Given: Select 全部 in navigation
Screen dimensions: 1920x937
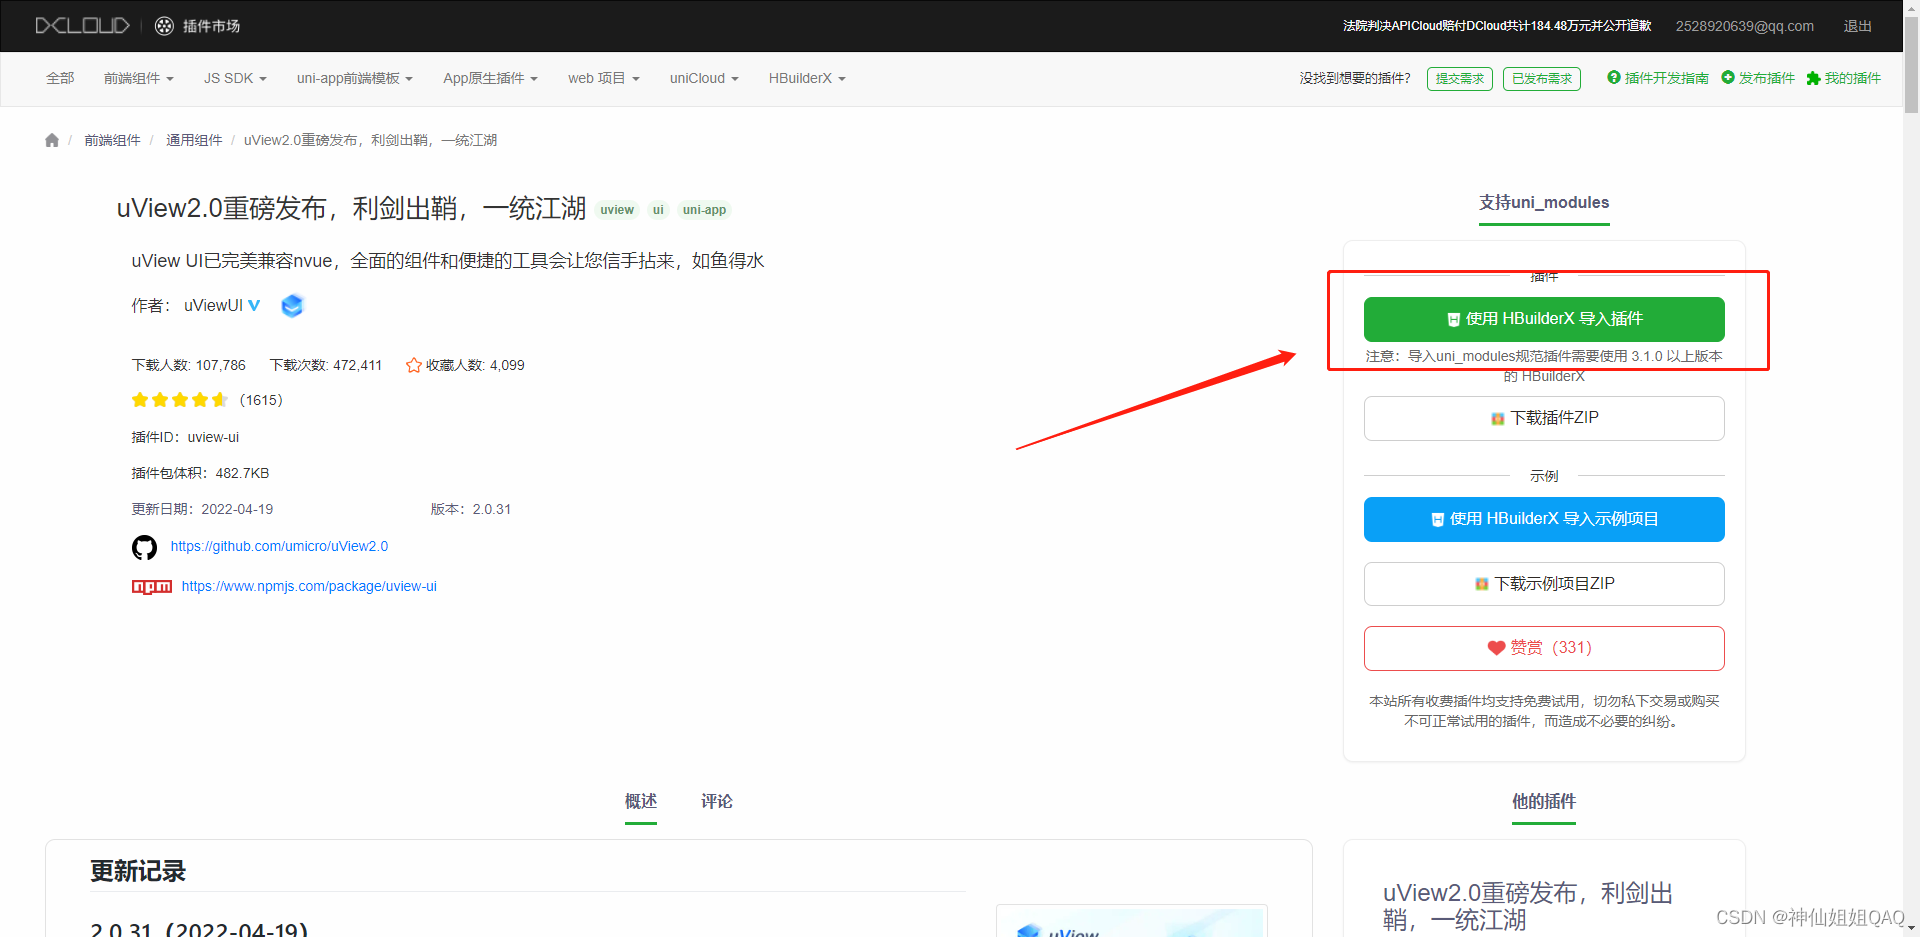Looking at the screenshot, I should tap(60, 78).
